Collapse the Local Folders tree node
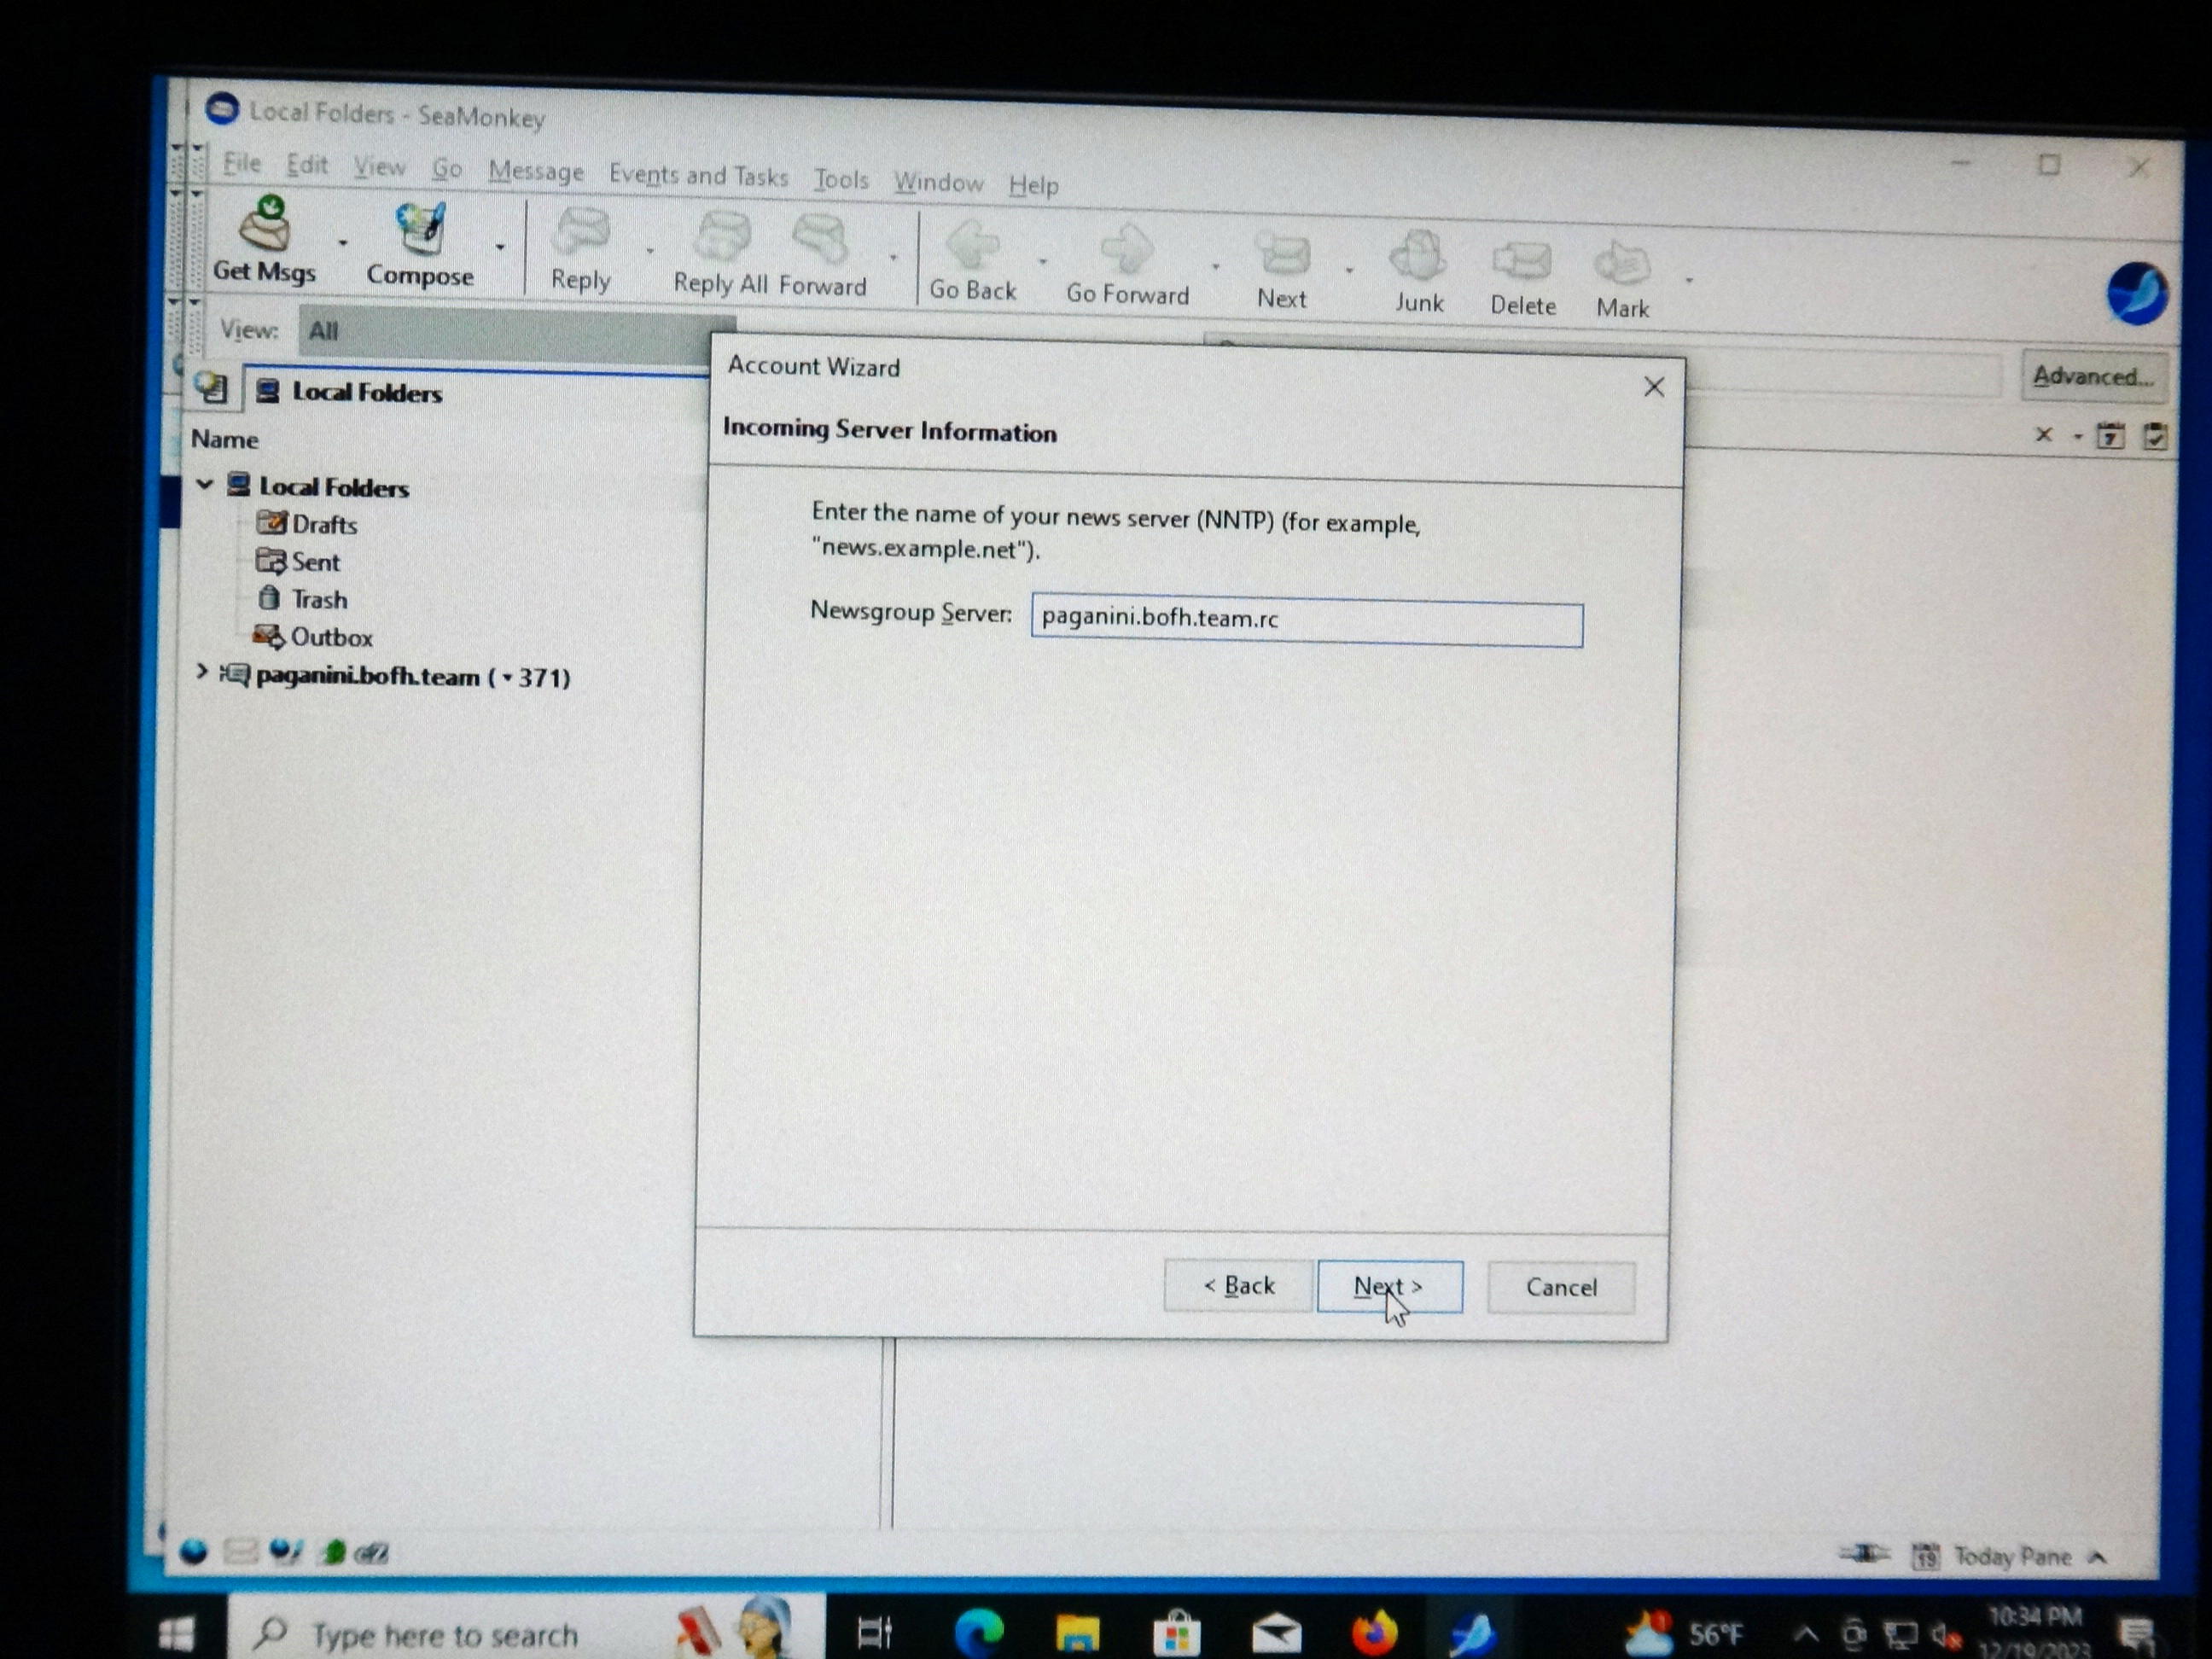This screenshot has height=1659, width=2212. (x=204, y=485)
